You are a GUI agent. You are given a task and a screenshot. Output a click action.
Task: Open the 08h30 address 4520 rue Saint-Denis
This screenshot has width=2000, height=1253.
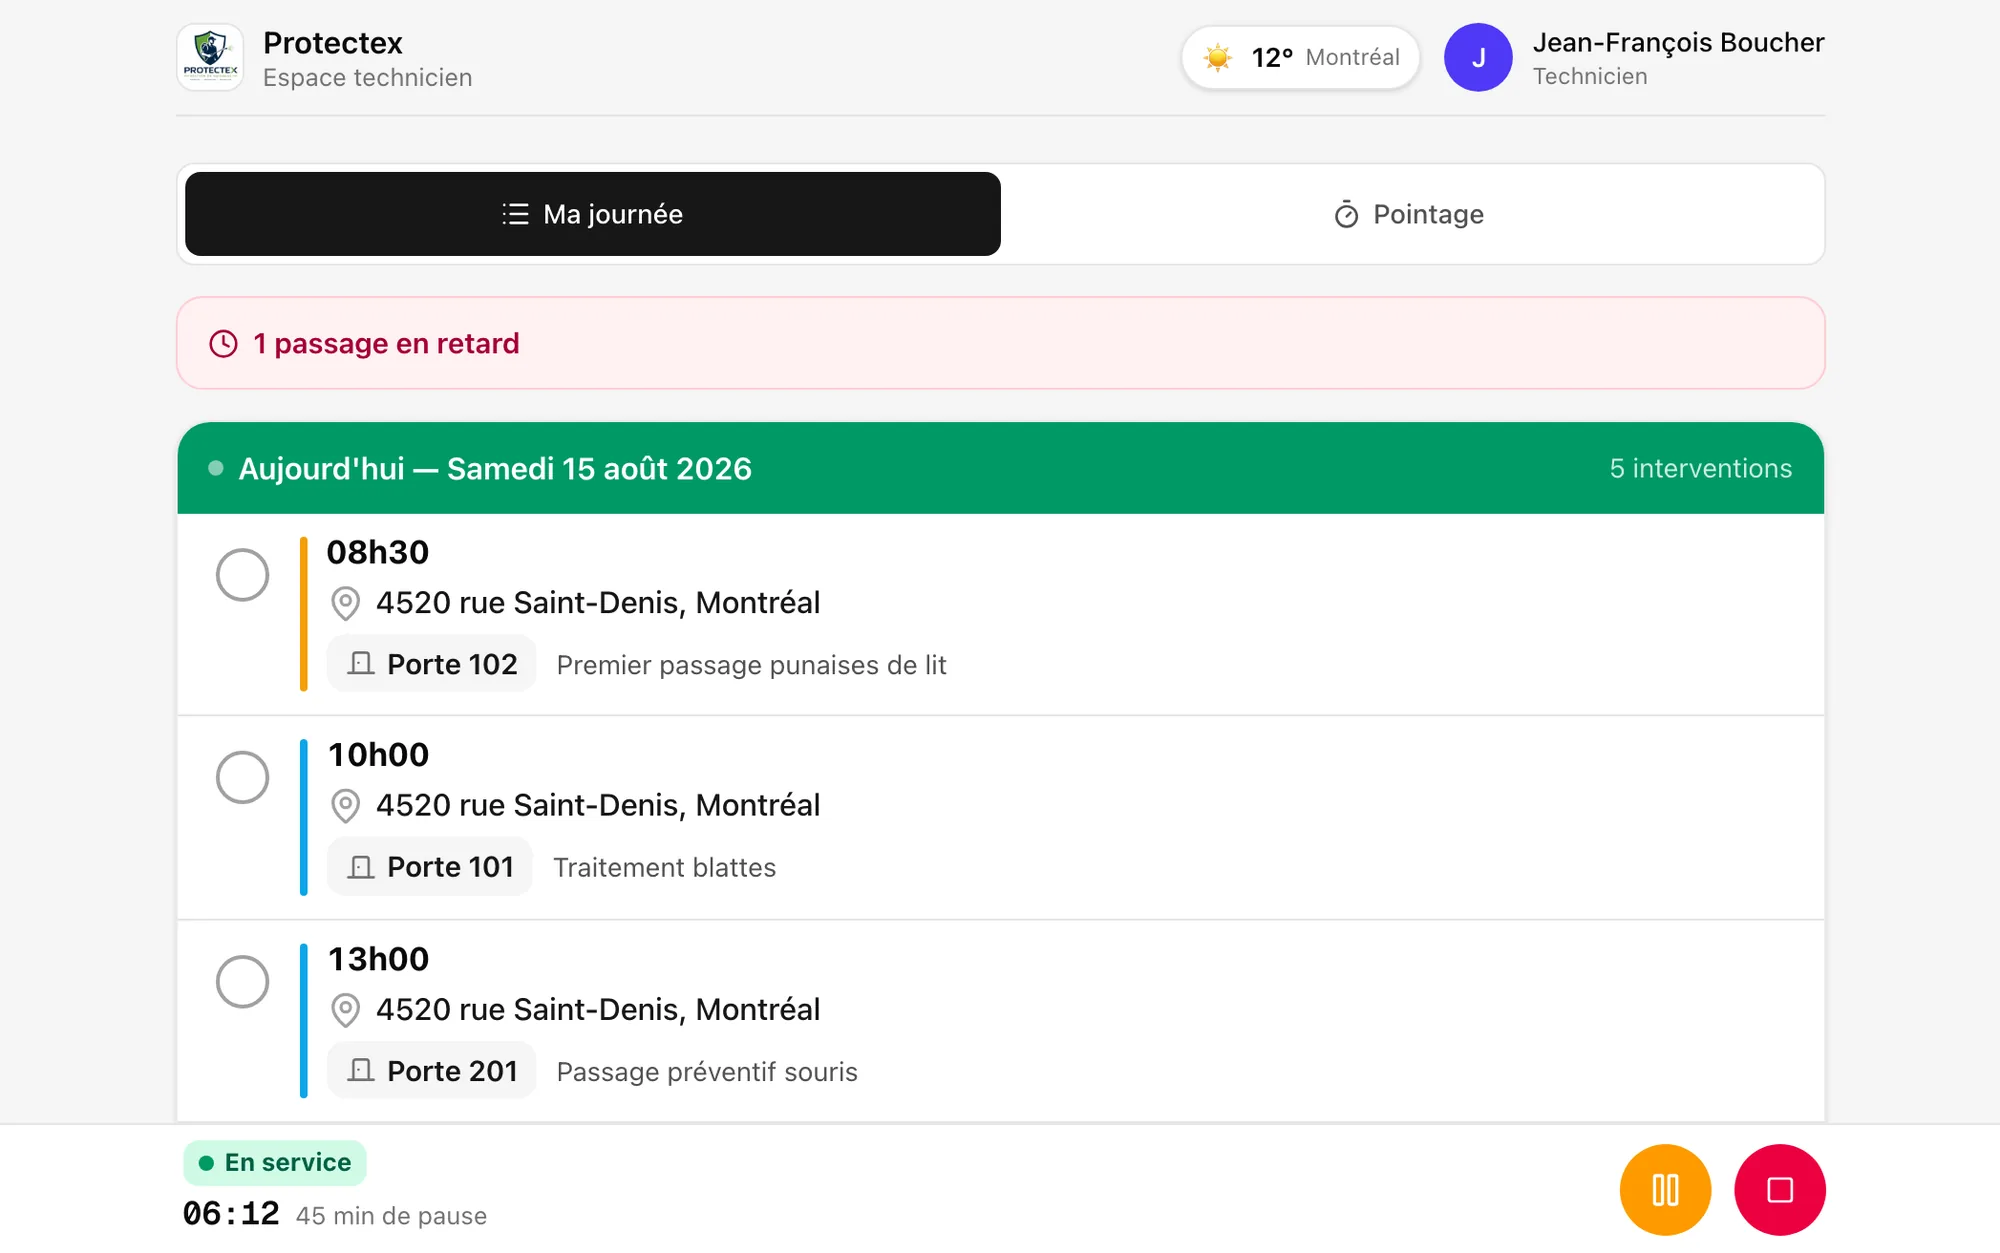tap(598, 603)
